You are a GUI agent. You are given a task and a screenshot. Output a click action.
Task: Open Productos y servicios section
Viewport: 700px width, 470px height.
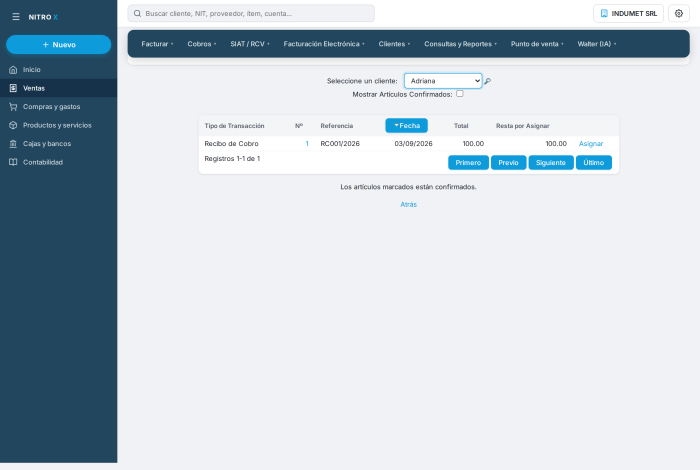point(58,125)
